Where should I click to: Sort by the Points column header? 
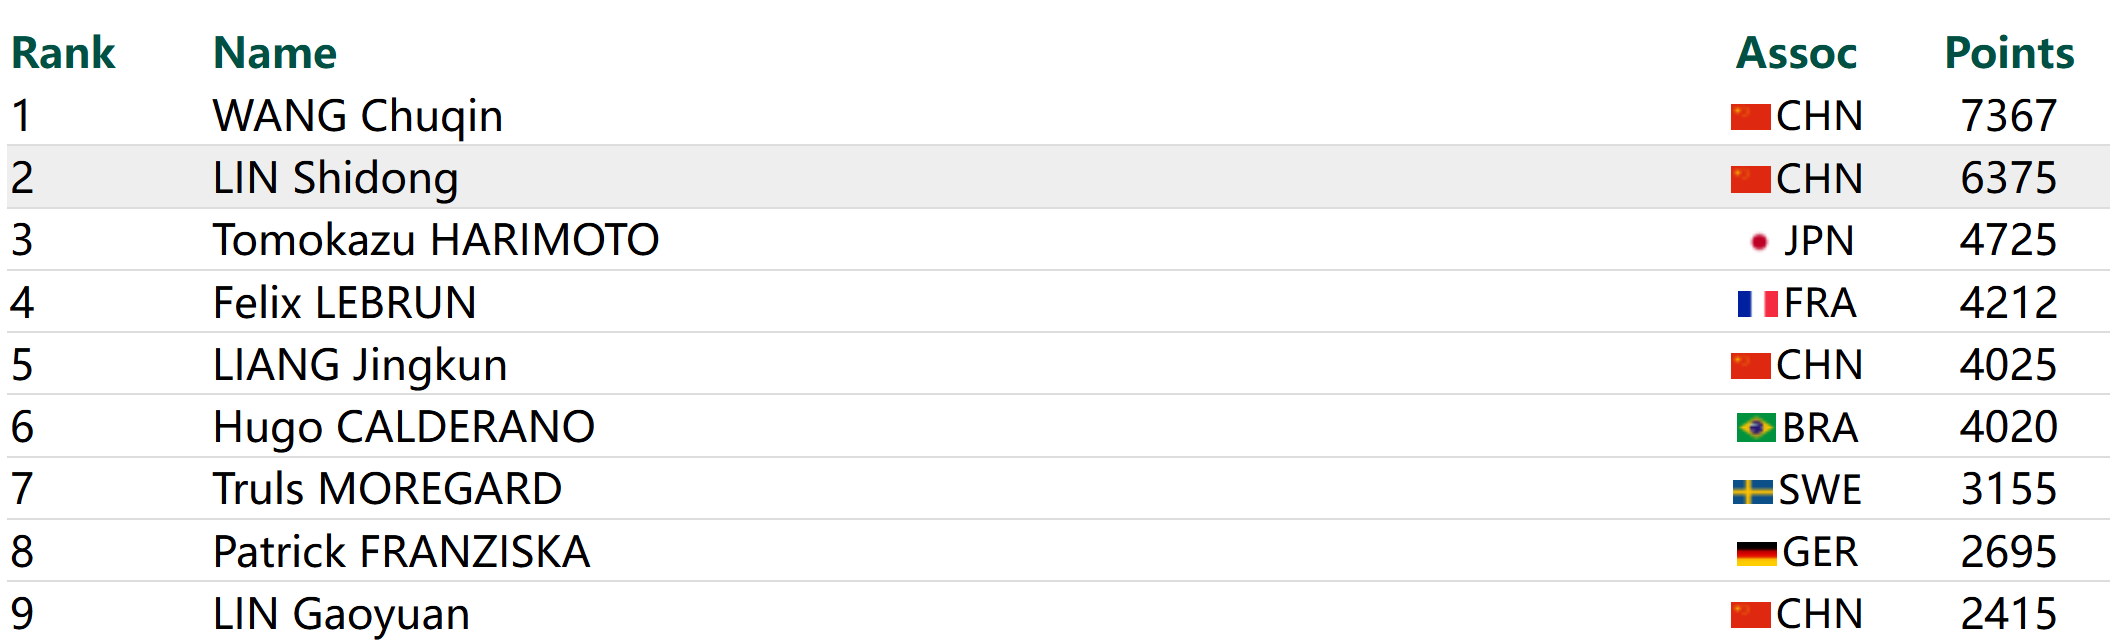[2008, 53]
